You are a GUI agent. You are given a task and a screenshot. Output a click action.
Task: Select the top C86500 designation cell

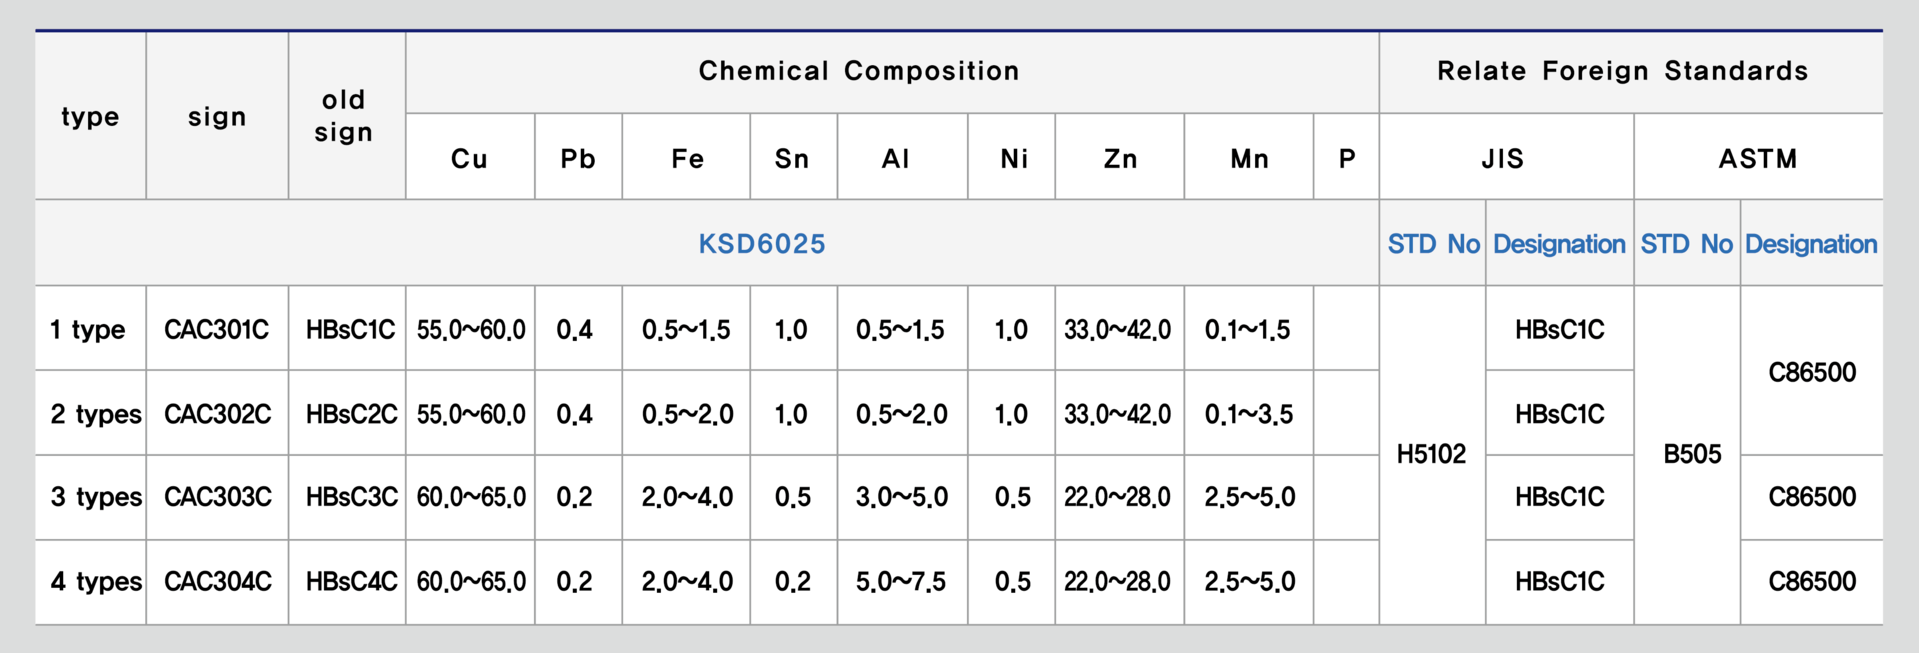[x=1812, y=372]
